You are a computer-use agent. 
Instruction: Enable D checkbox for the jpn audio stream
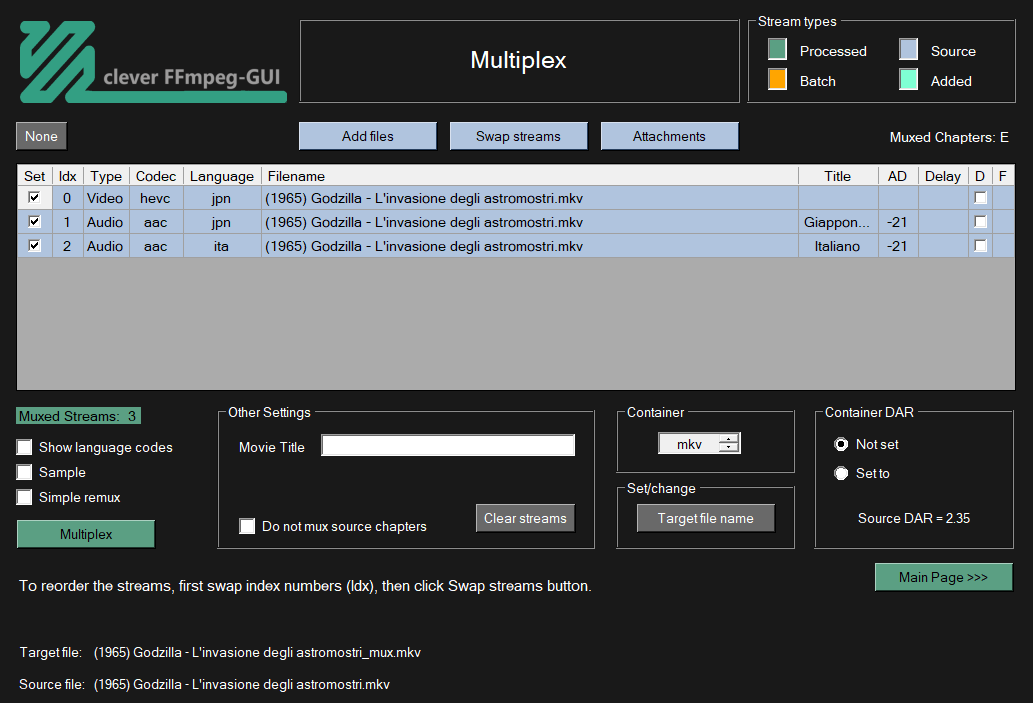980,222
